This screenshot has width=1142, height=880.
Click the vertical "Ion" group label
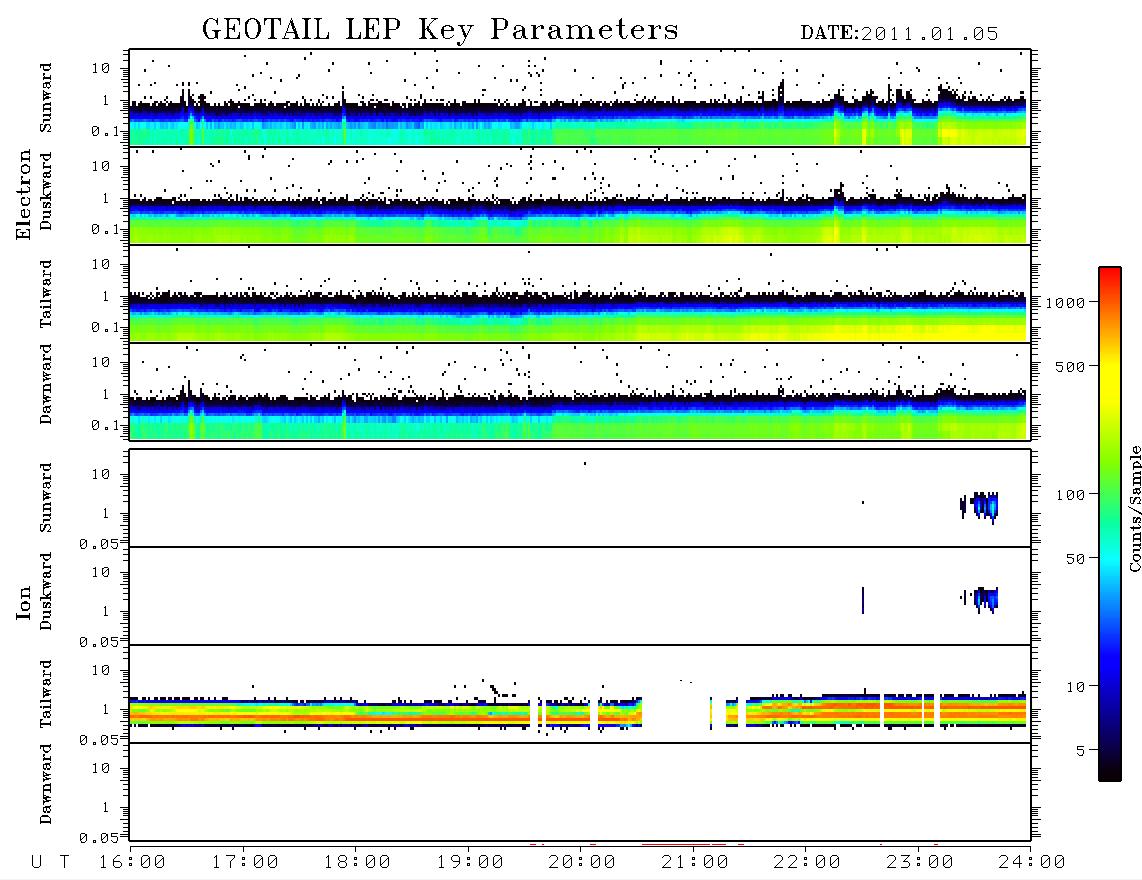pos(24,602)
